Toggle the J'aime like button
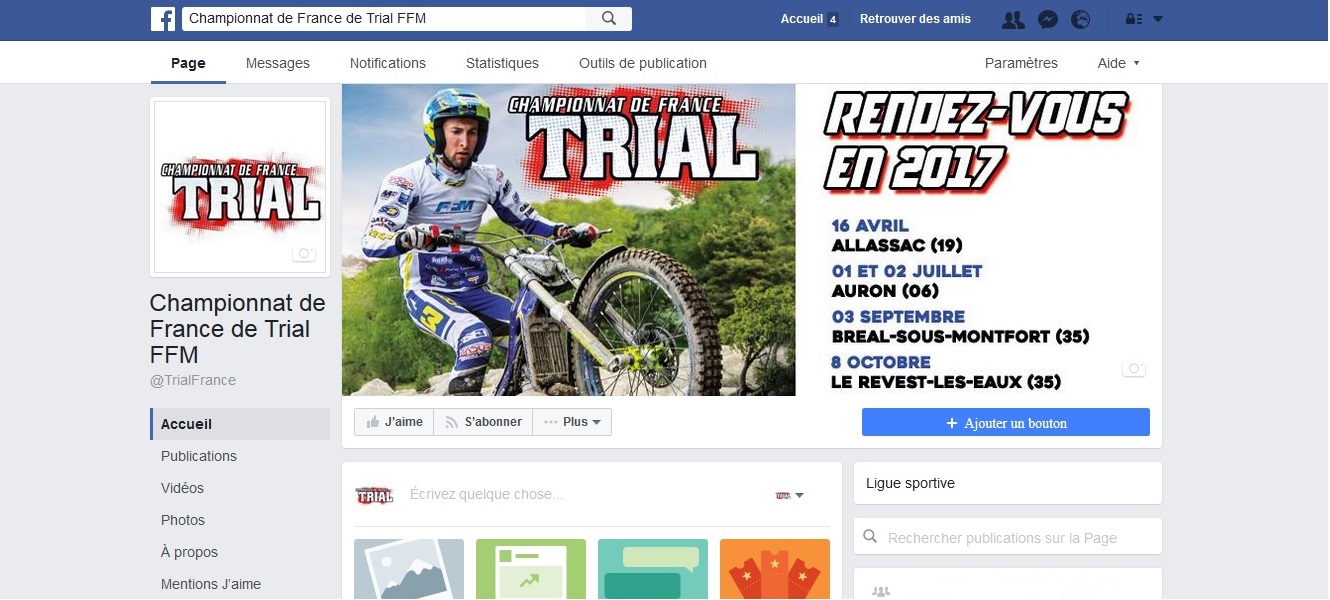This screenshot has width=1330, height=600. click(x=394, y=422)
